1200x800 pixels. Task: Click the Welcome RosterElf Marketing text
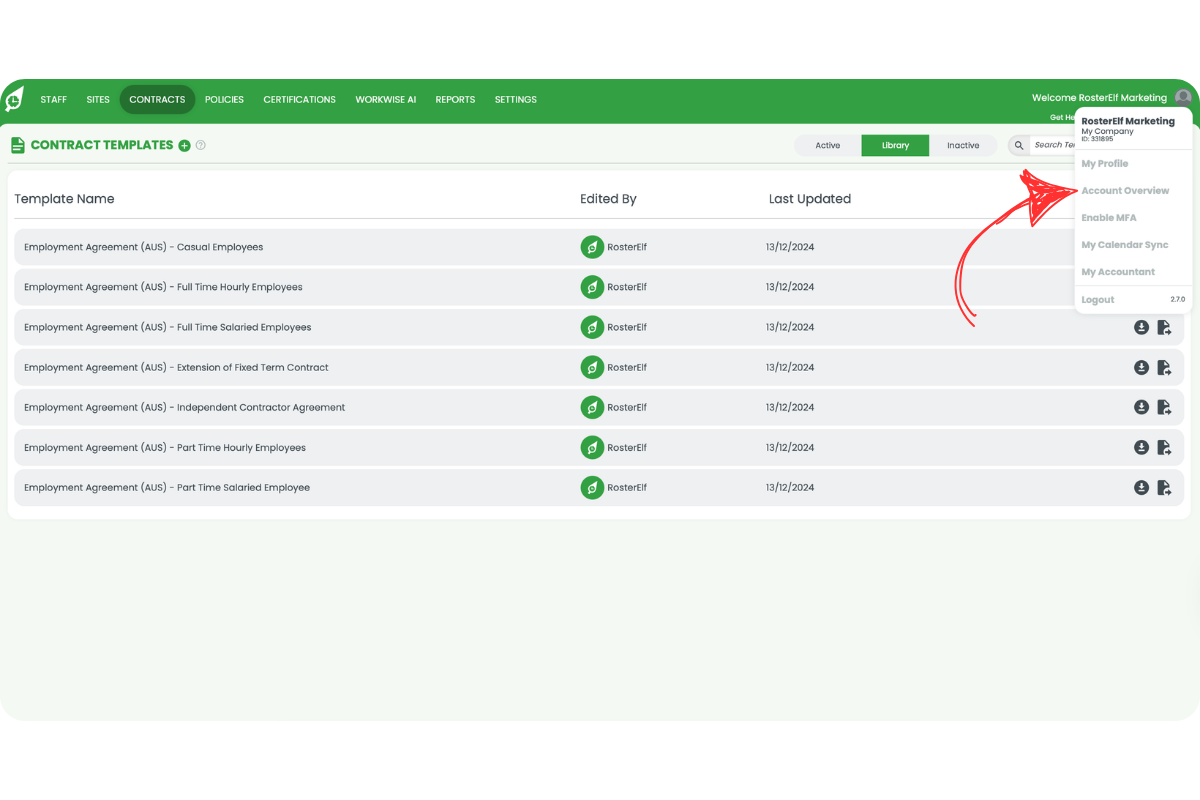(1099, 98)
